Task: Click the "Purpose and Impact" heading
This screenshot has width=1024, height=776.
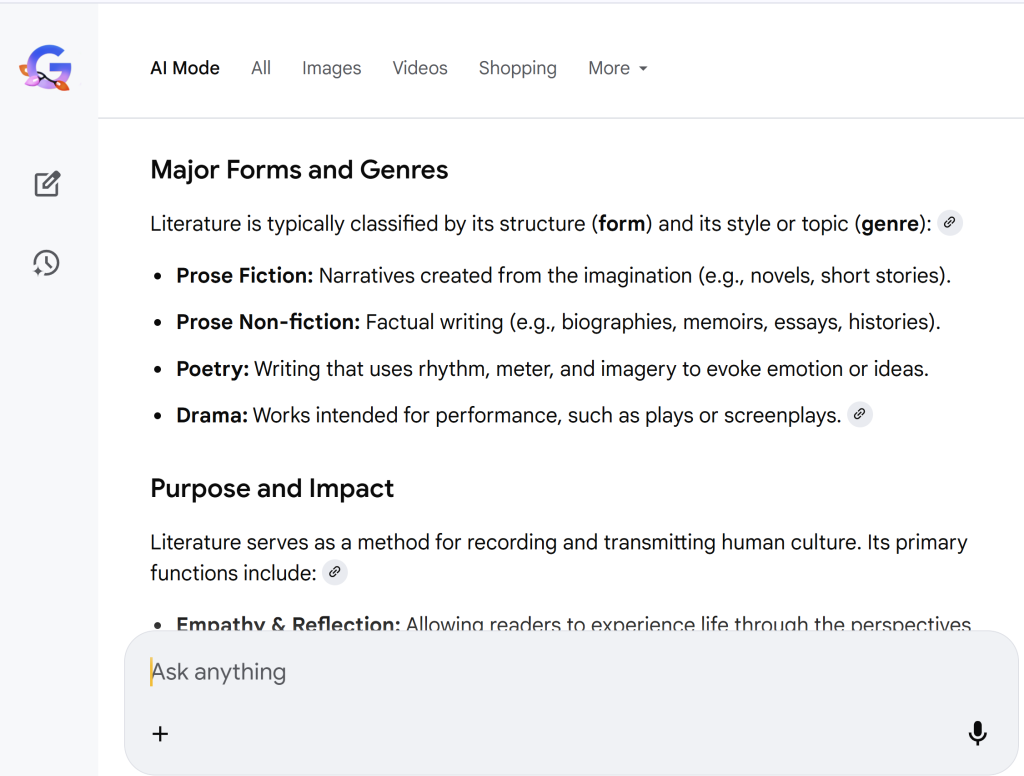Action: (x=272, y=488)
